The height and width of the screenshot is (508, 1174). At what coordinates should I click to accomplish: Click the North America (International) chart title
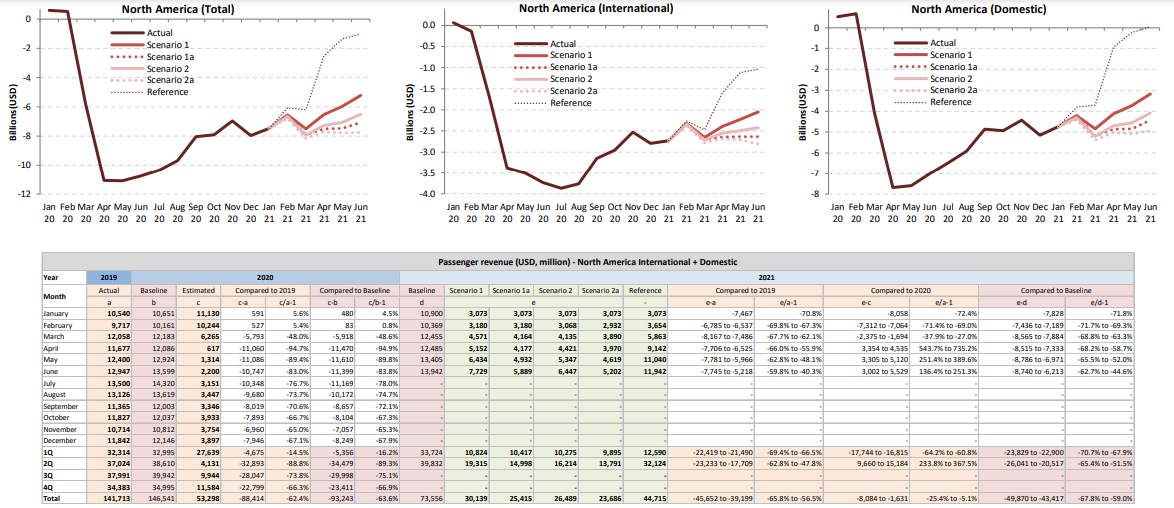coord(596,8)
